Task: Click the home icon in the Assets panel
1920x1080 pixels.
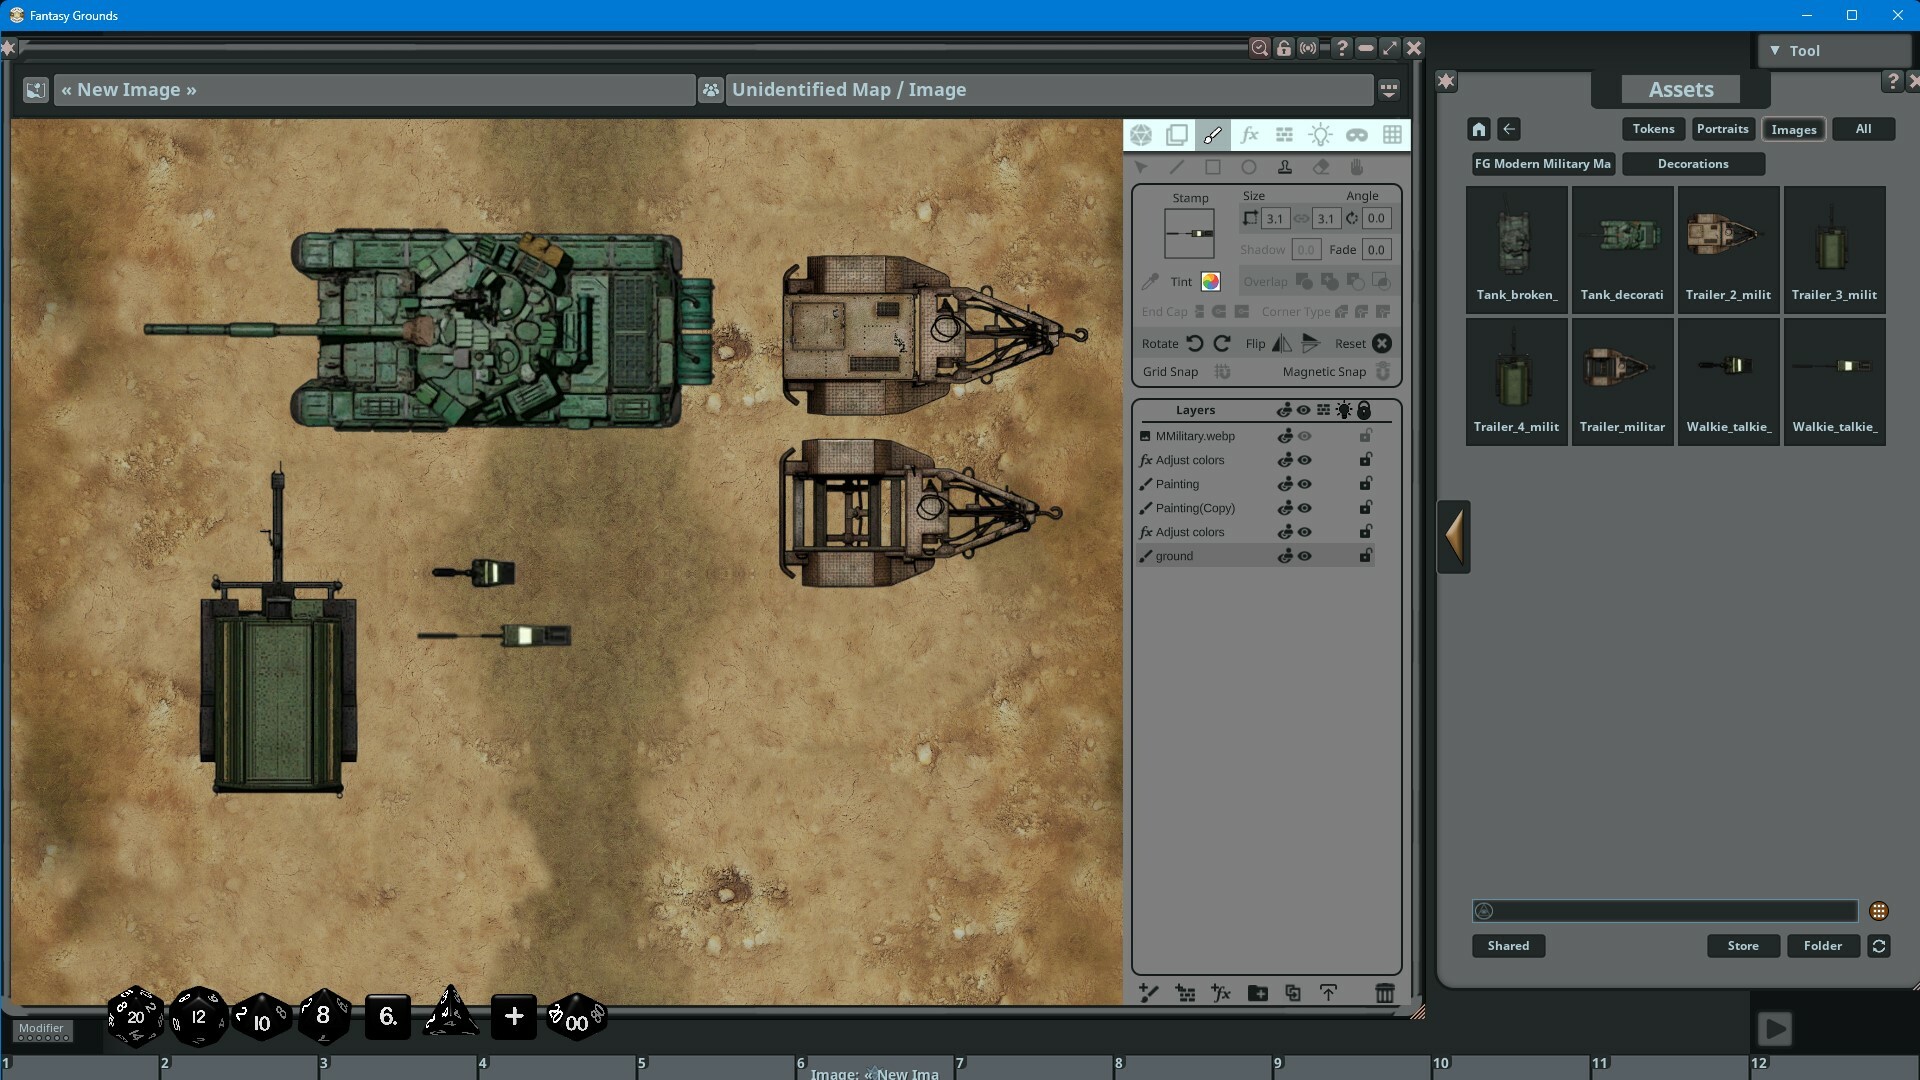Action: pos(1479,128)
